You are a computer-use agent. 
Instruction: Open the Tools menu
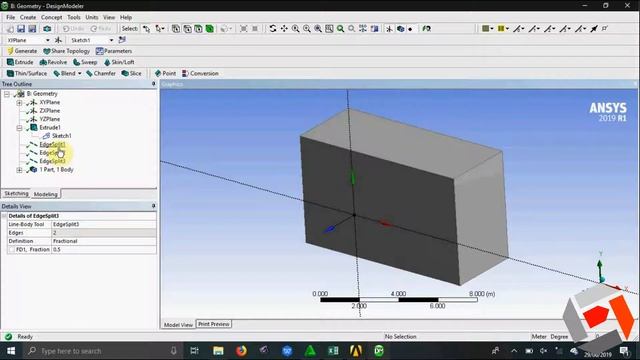[x=74, y=18]
